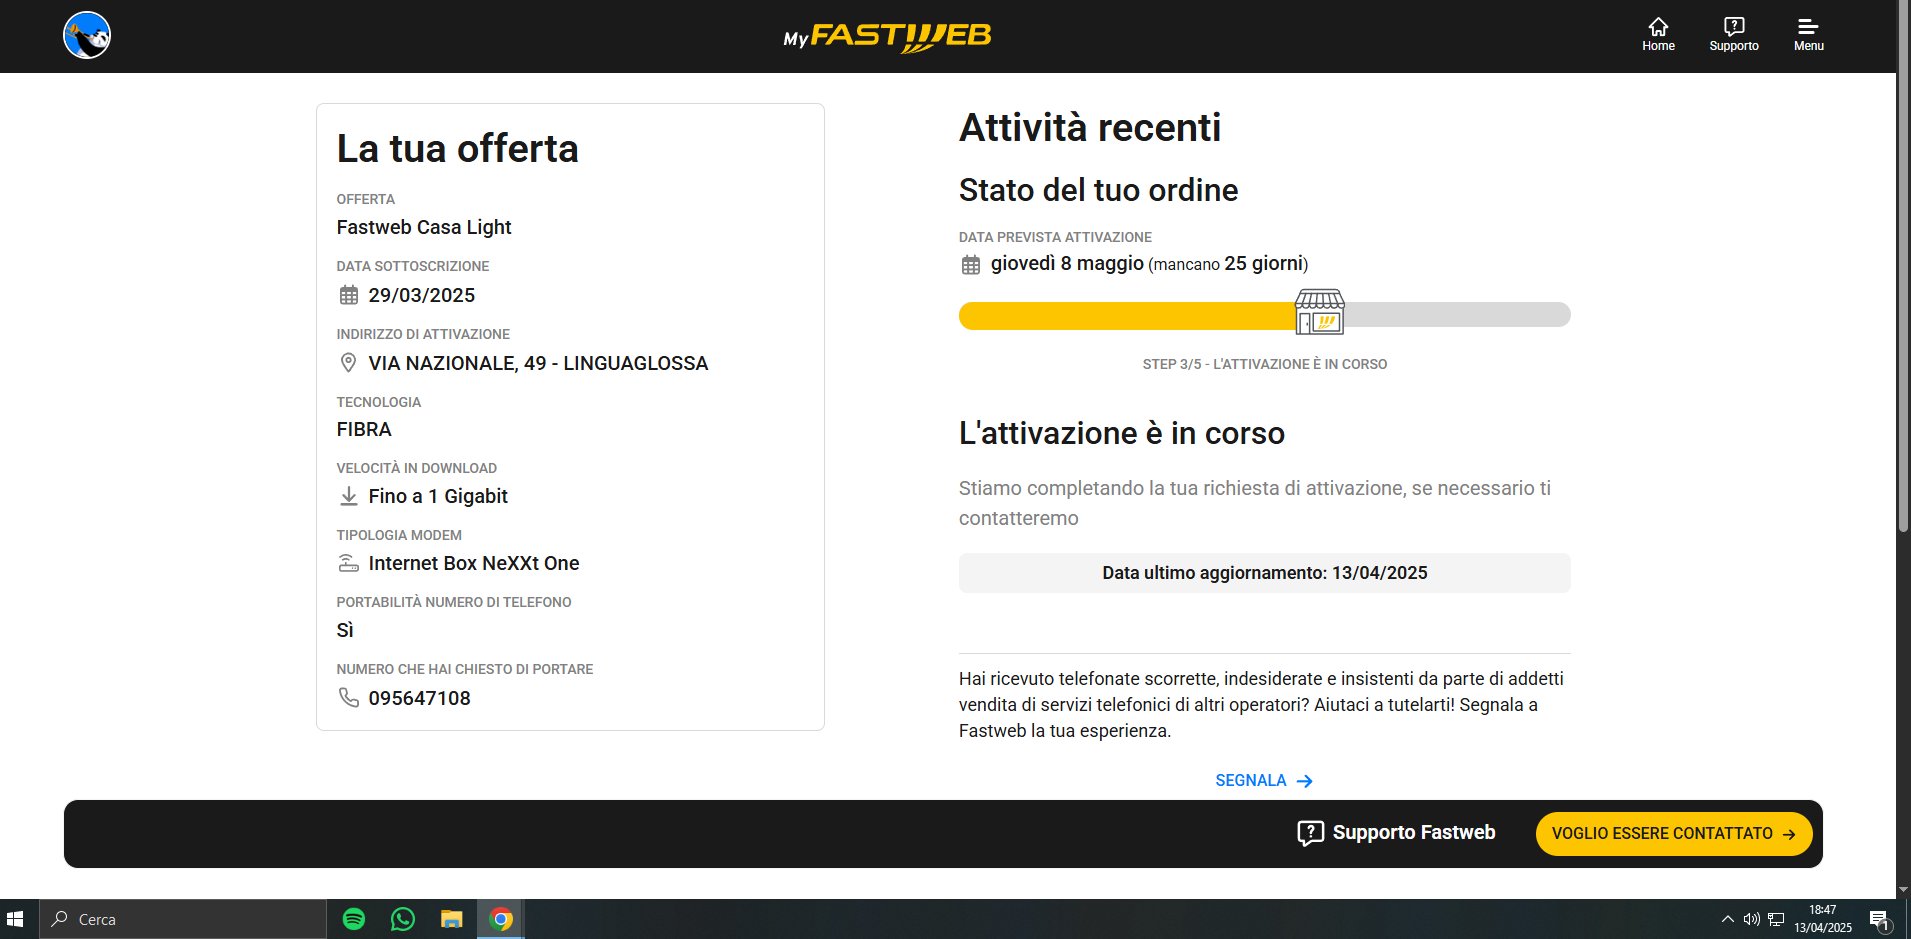The height and width of the screenshot is (939, 1911).
Task: Click the location pin icon by VIA NAZIONALE
Action: pyautogui.click(x=348, y=363)
